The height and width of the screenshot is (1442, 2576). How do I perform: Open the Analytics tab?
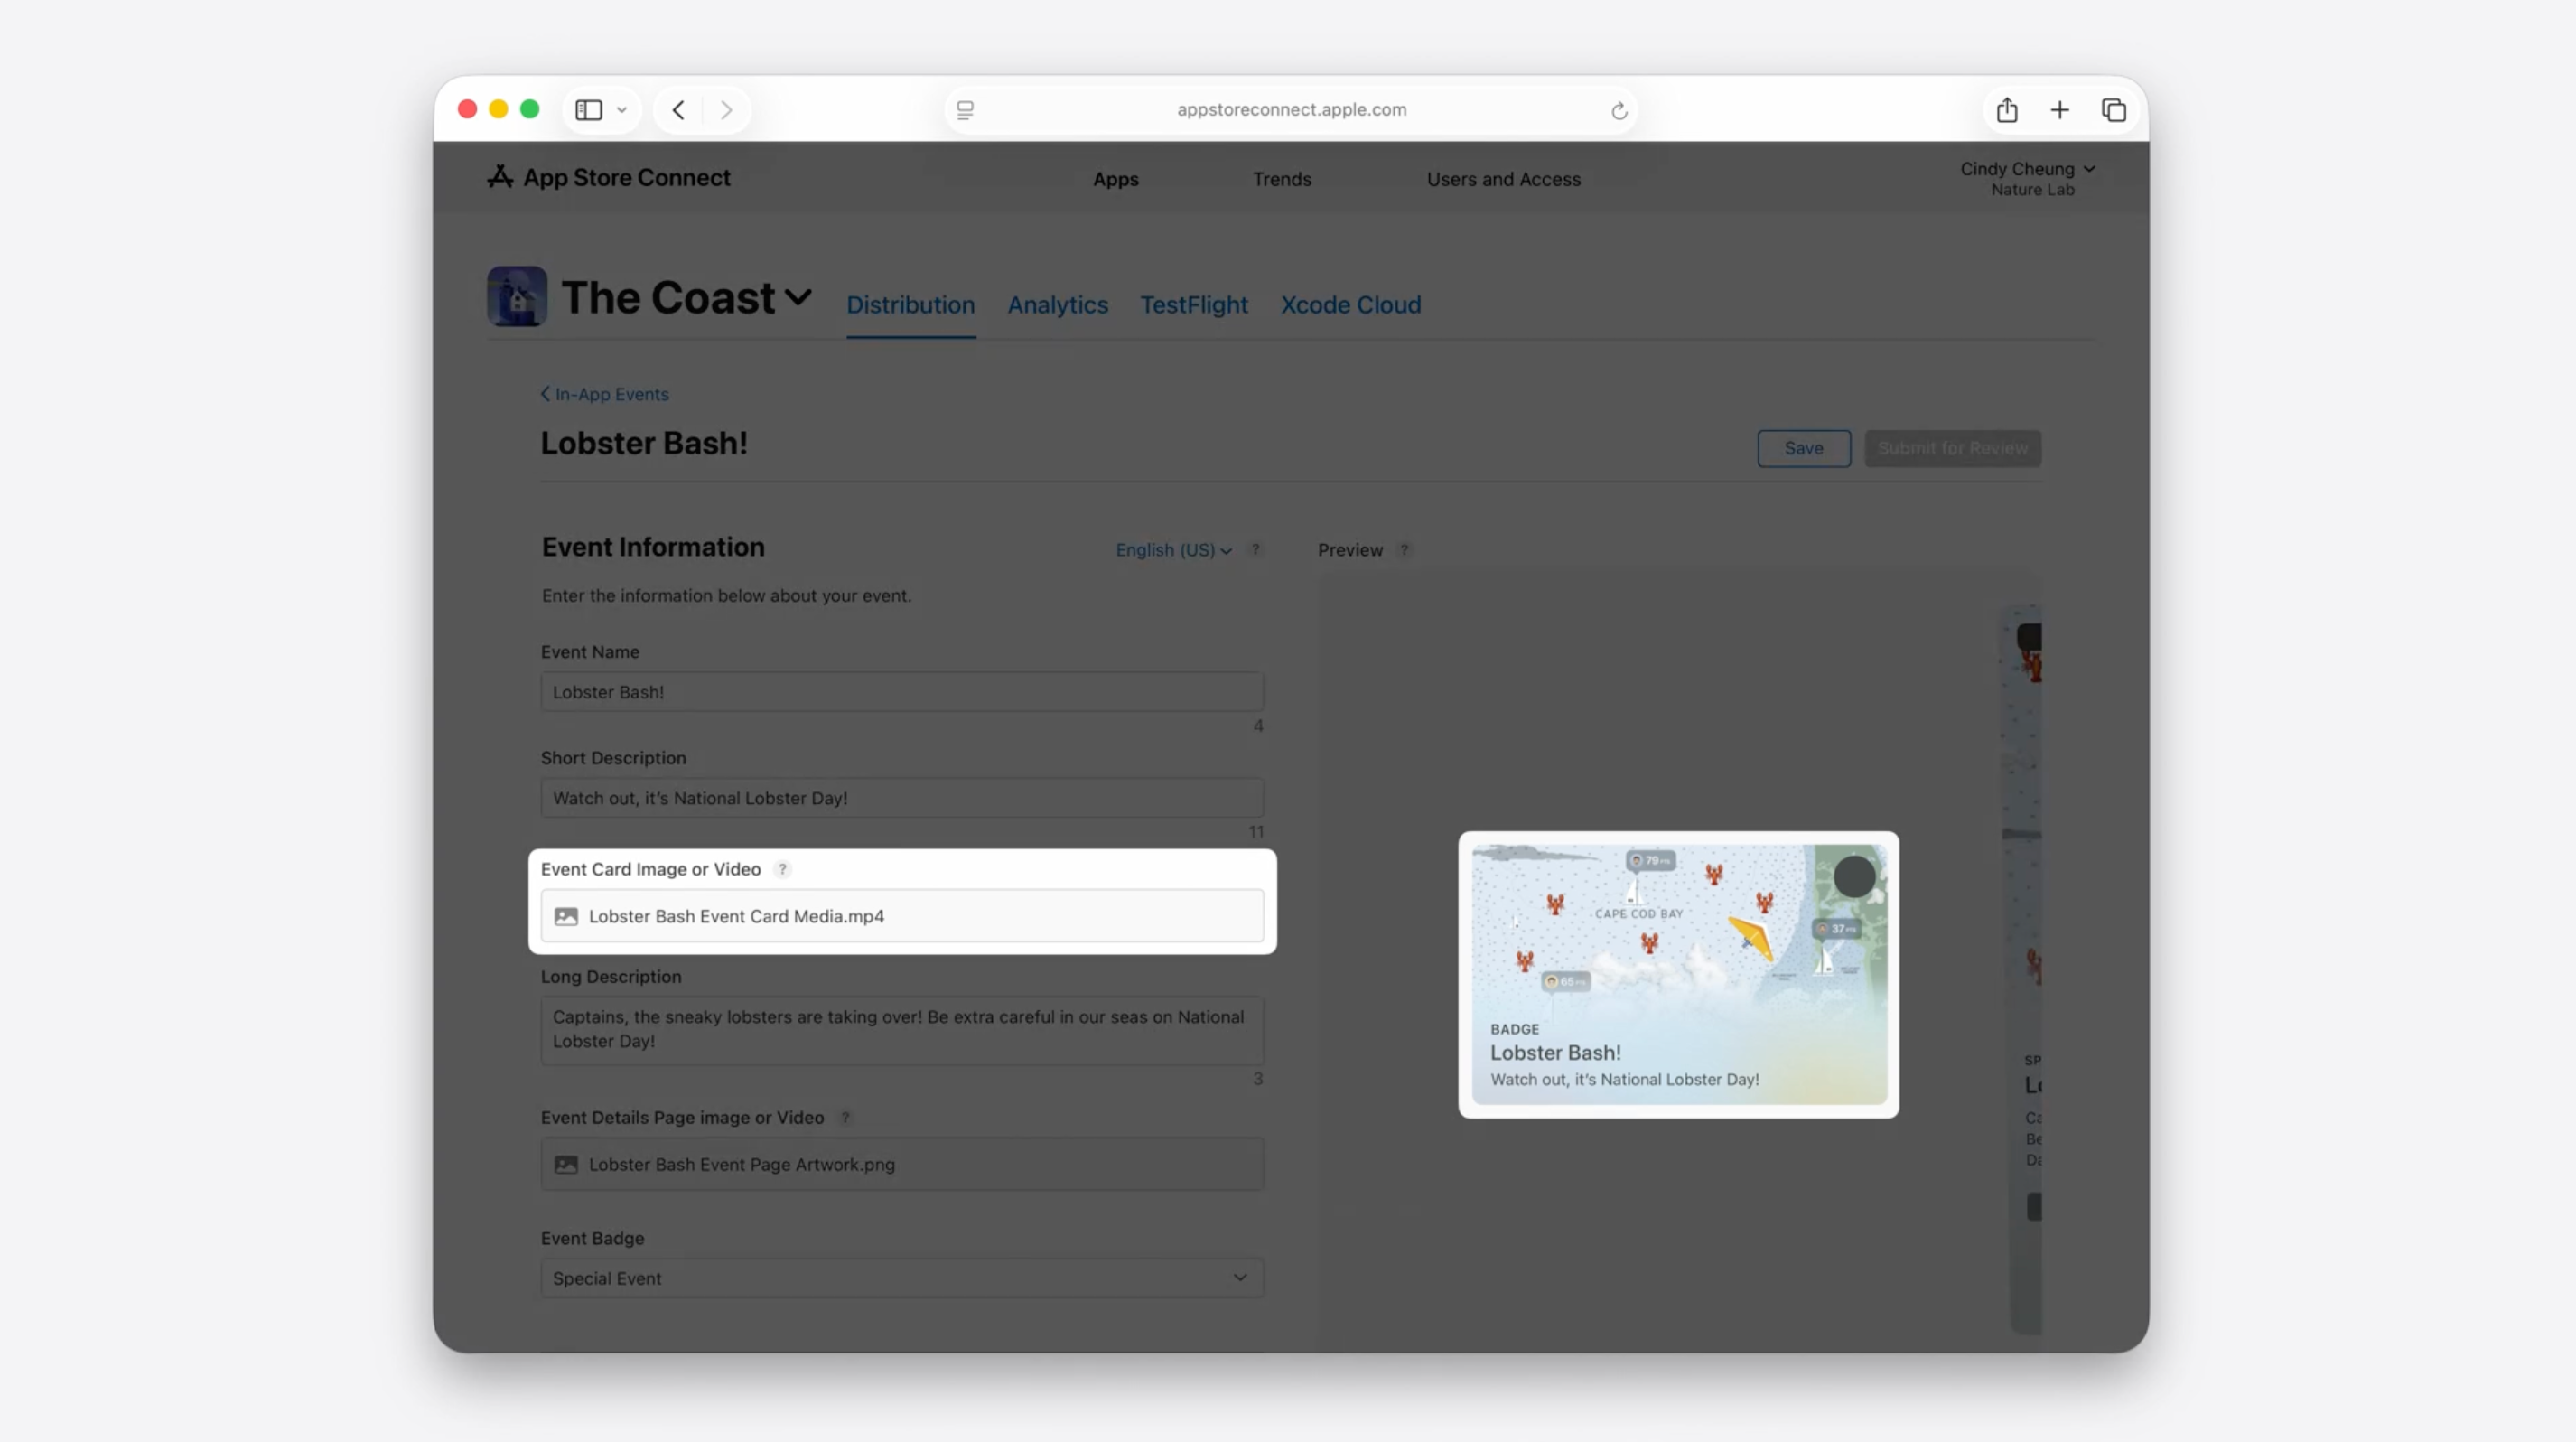coord(1057,305)
